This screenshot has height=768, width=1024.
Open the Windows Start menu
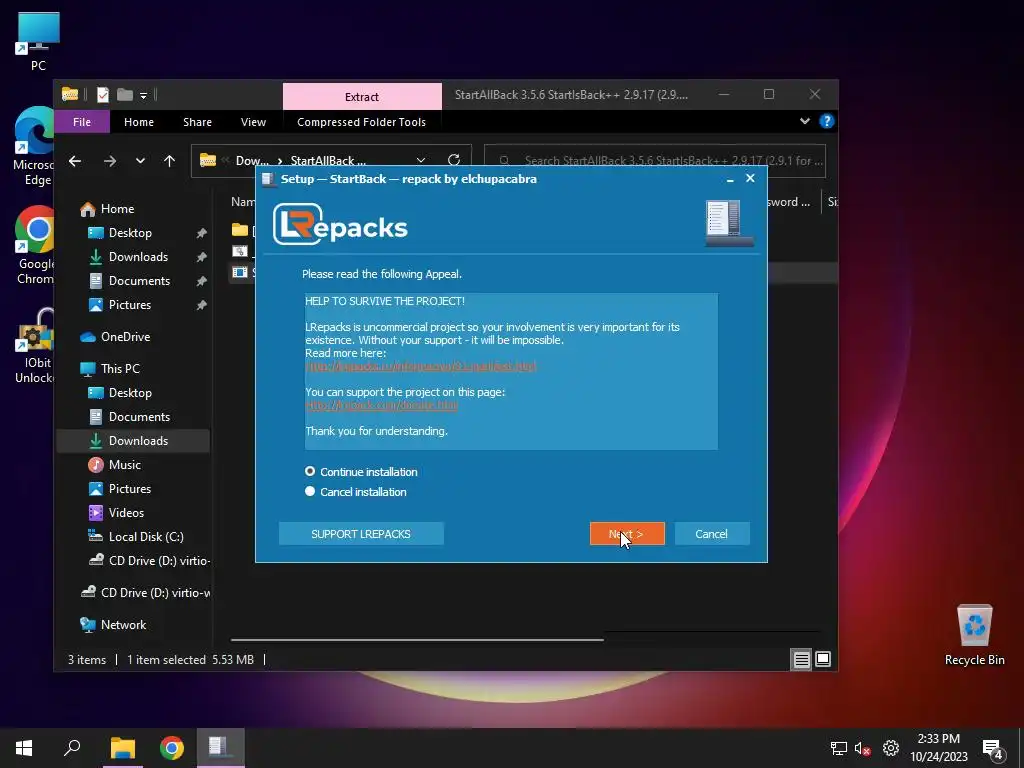click(x=24, y=748)
